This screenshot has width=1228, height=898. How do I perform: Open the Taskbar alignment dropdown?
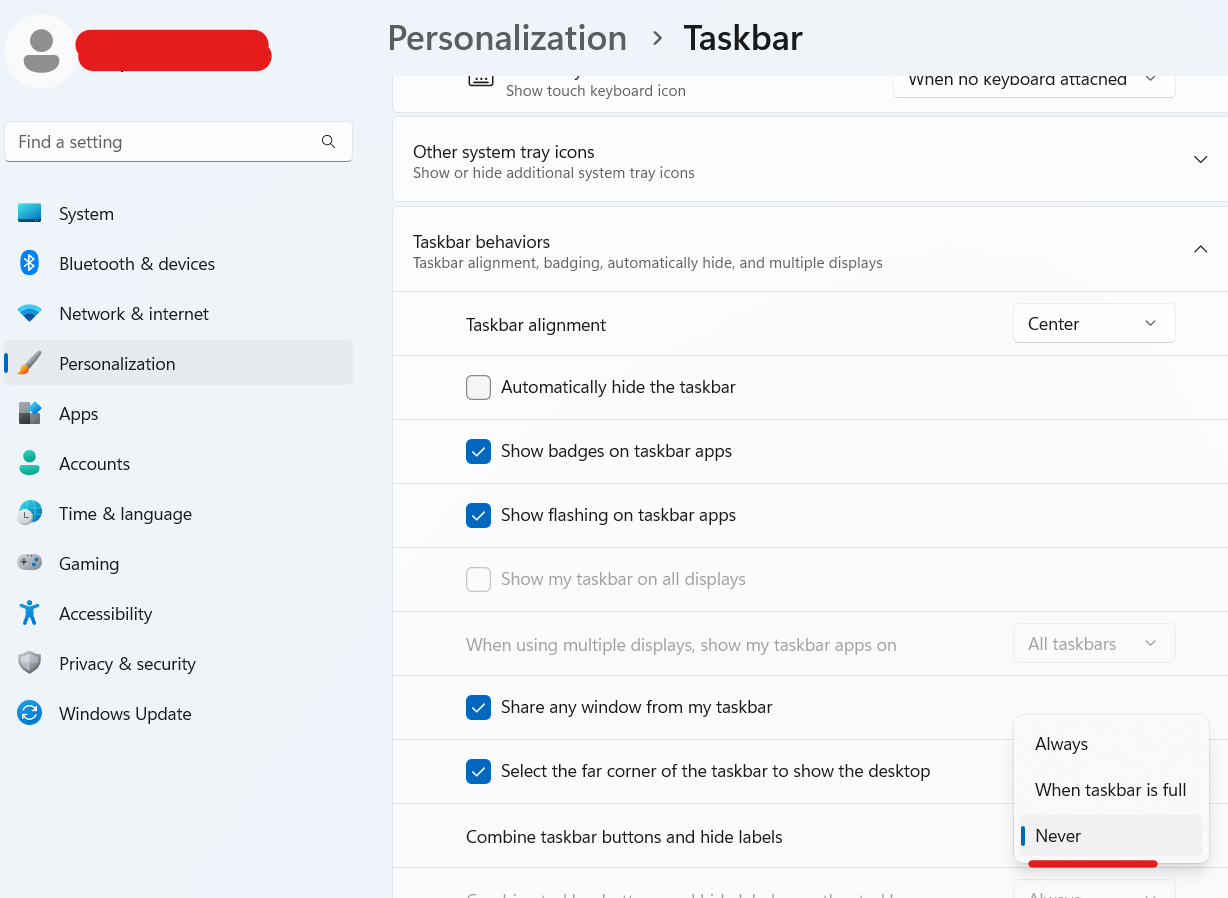(1093, 323)
